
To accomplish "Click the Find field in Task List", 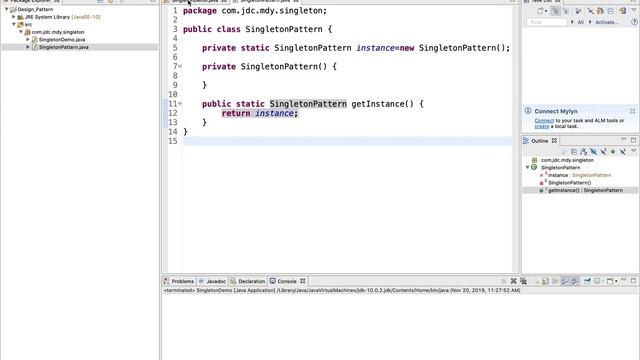I will tap(547, 22).
